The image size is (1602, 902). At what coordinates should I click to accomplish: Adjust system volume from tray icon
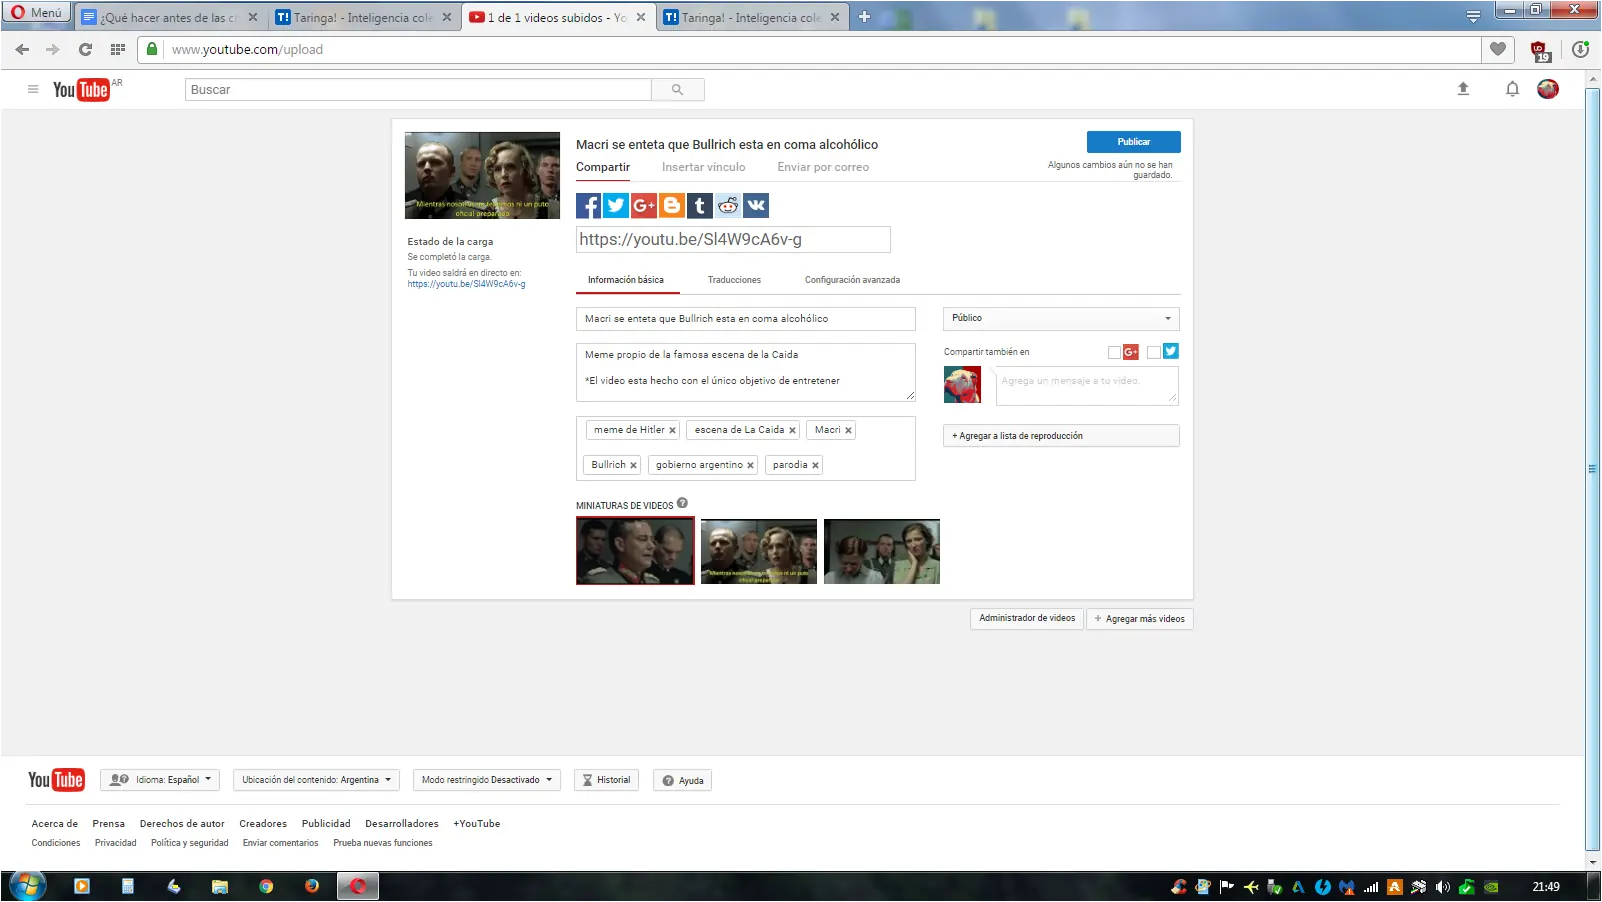click(1442, 887)
